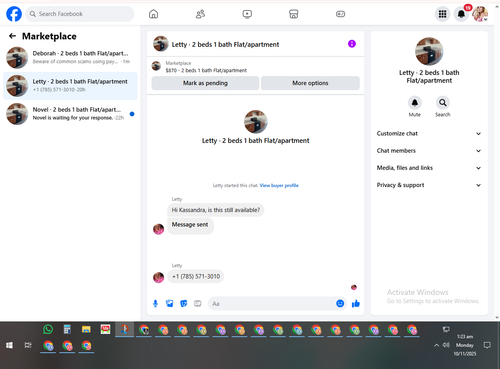Choose a sticker icon
Screen dimensions: 500x369
click(184, 303)
